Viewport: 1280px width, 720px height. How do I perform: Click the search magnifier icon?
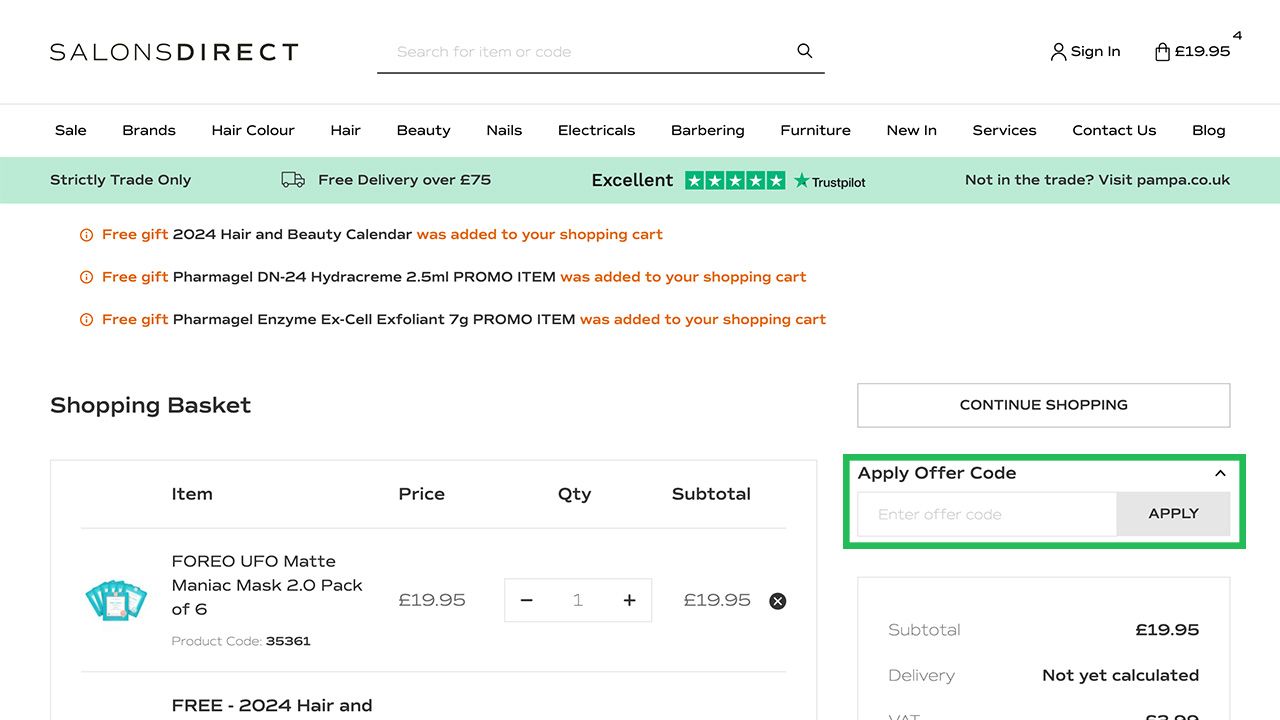[x=804, y=51]
